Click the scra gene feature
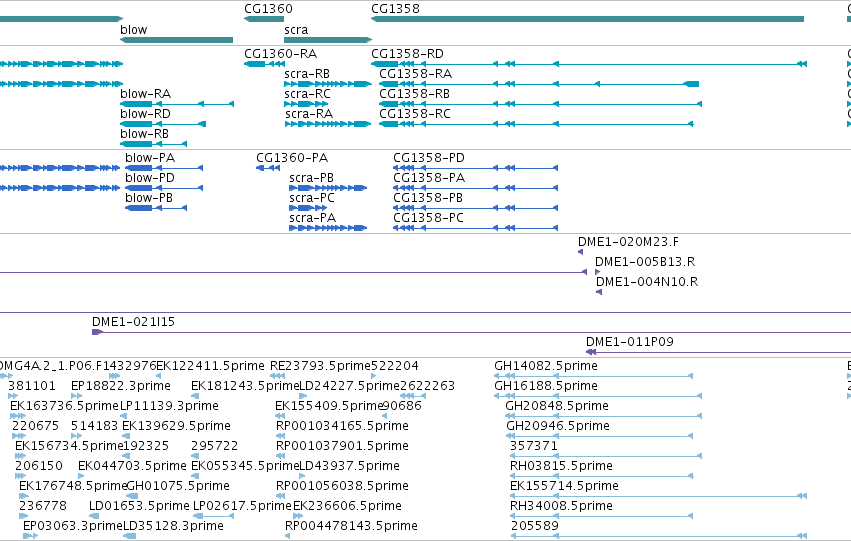This screenshot has width=851, height=541. pyautogui.click(x=328, y=40)
